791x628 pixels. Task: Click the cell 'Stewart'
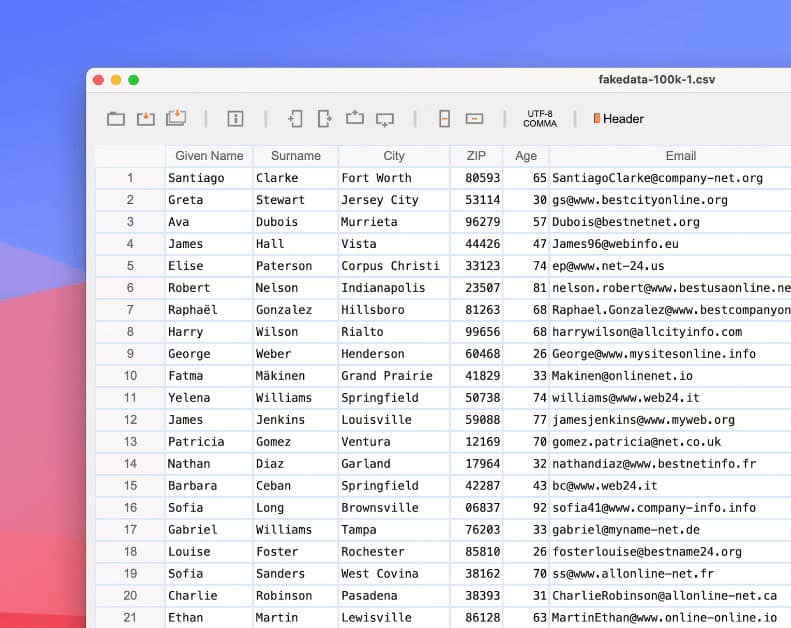pyautogui.click(x=296, y=200)
